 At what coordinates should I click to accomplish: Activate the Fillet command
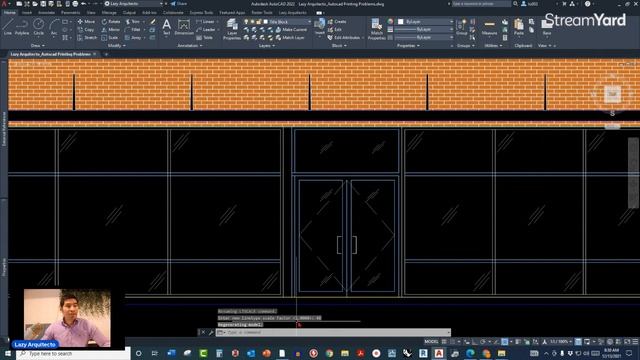[133, 29]
